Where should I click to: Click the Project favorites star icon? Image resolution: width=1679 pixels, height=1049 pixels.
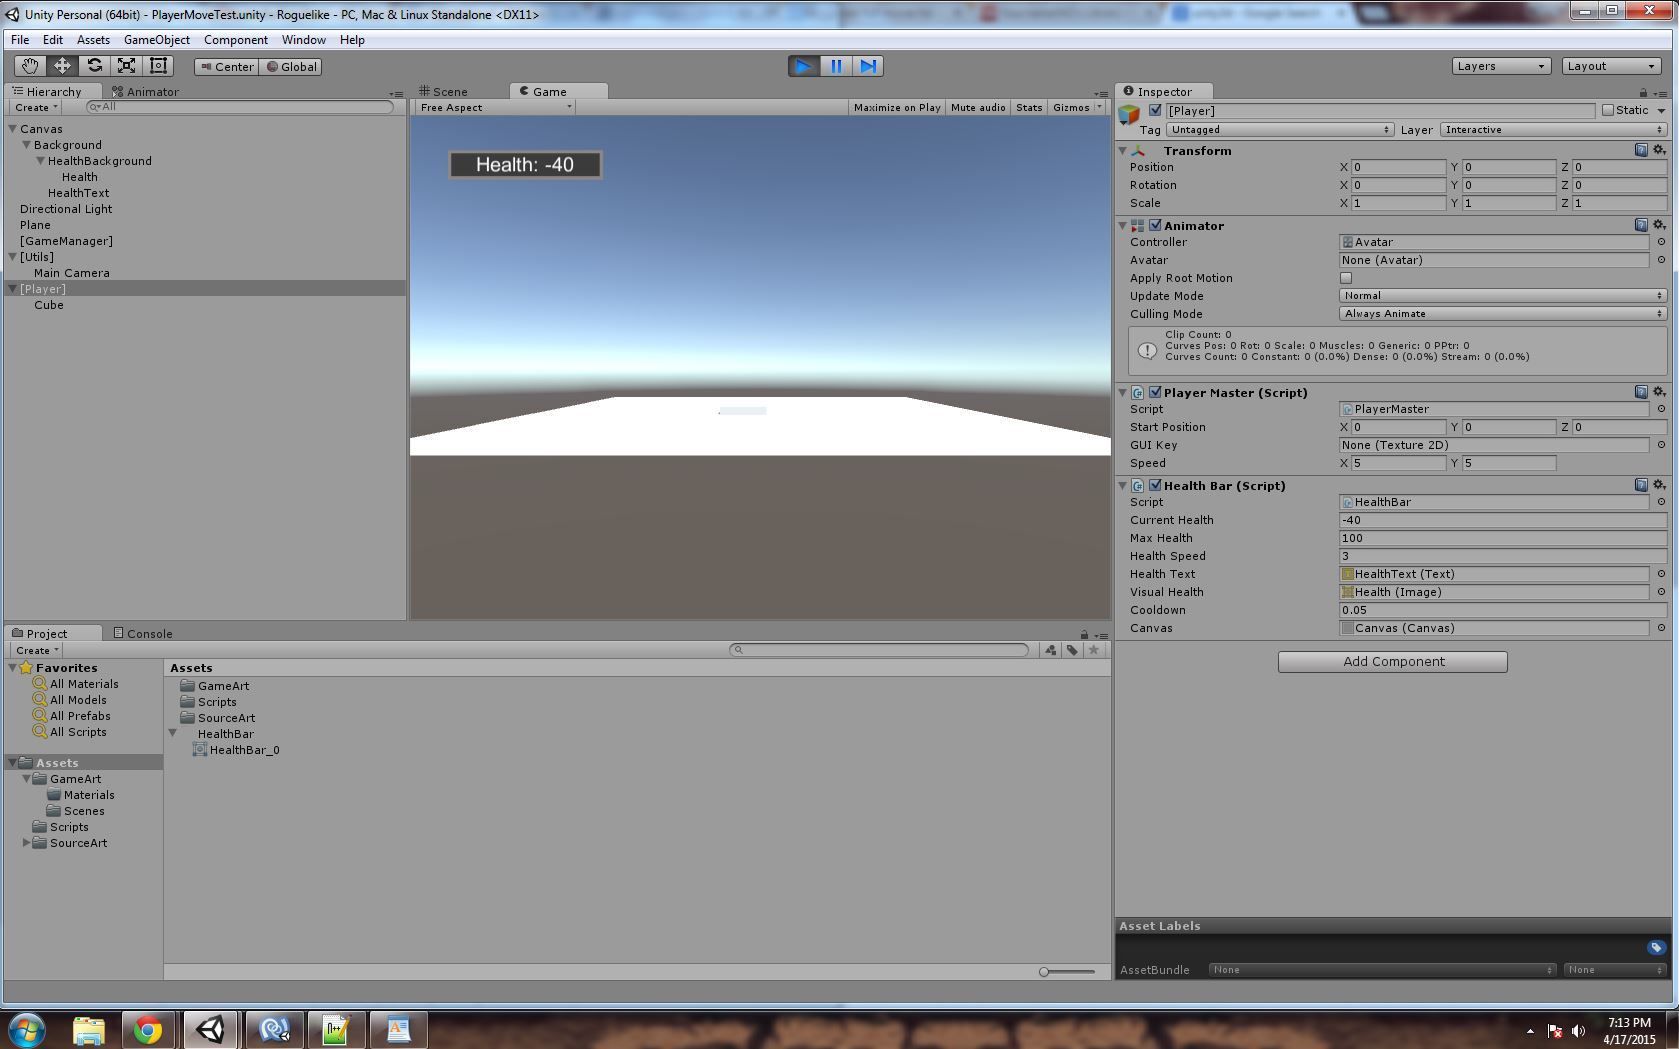tap(1094, 650)
